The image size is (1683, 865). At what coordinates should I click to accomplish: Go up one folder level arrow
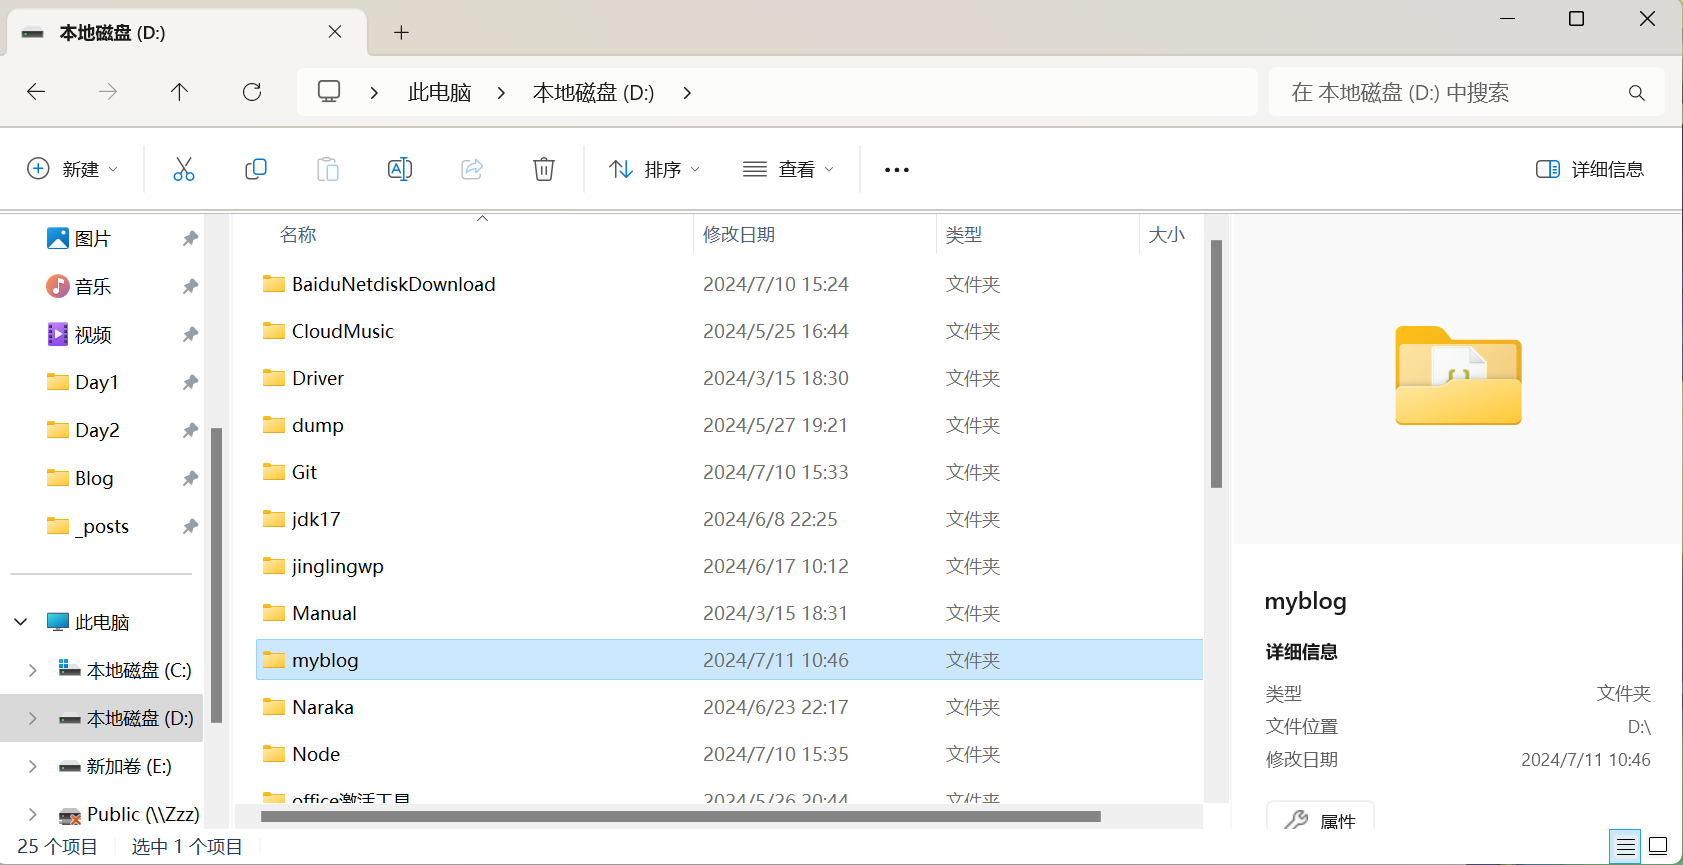click(180, 92)
